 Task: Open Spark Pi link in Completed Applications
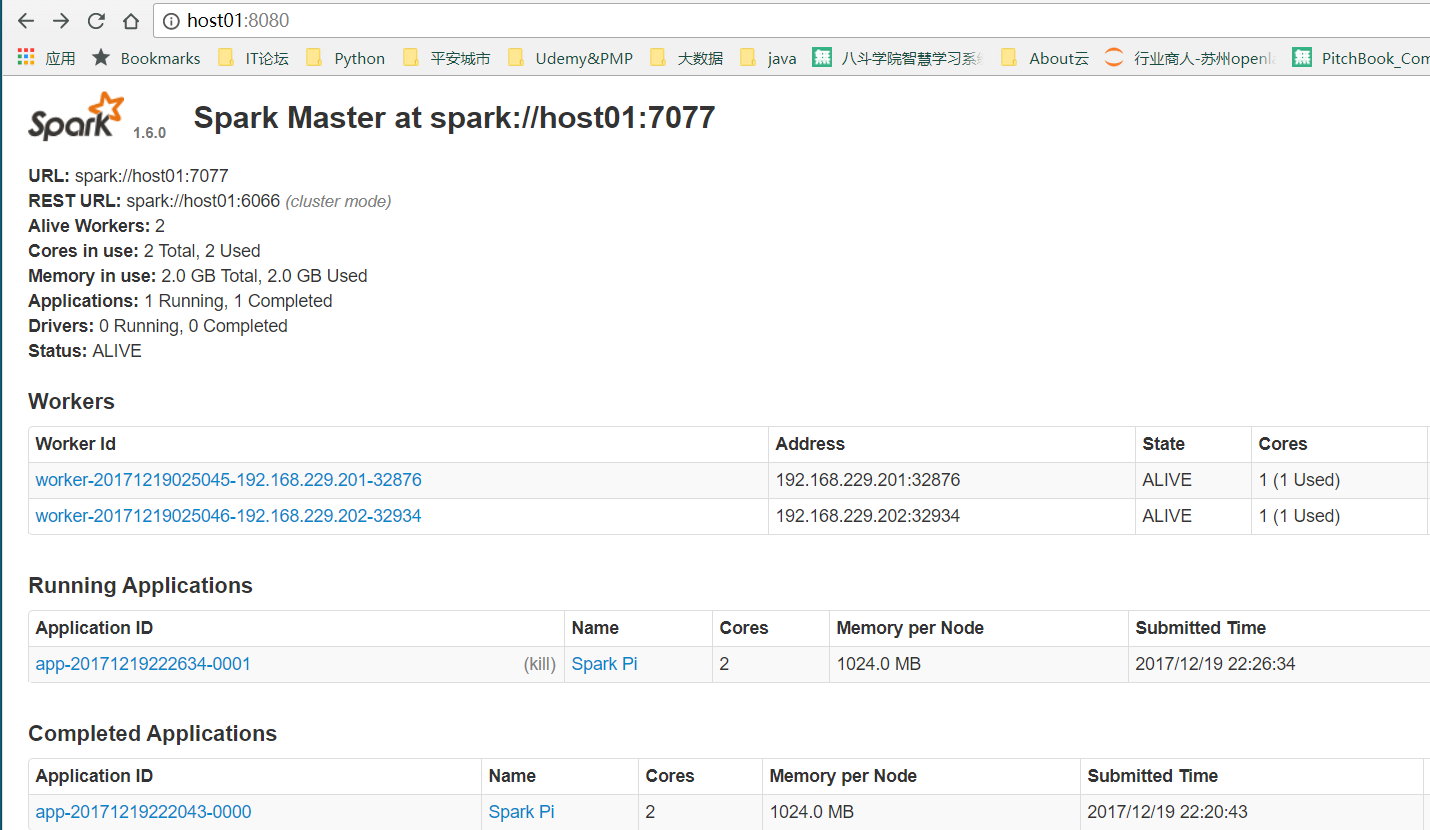(521, 812)
